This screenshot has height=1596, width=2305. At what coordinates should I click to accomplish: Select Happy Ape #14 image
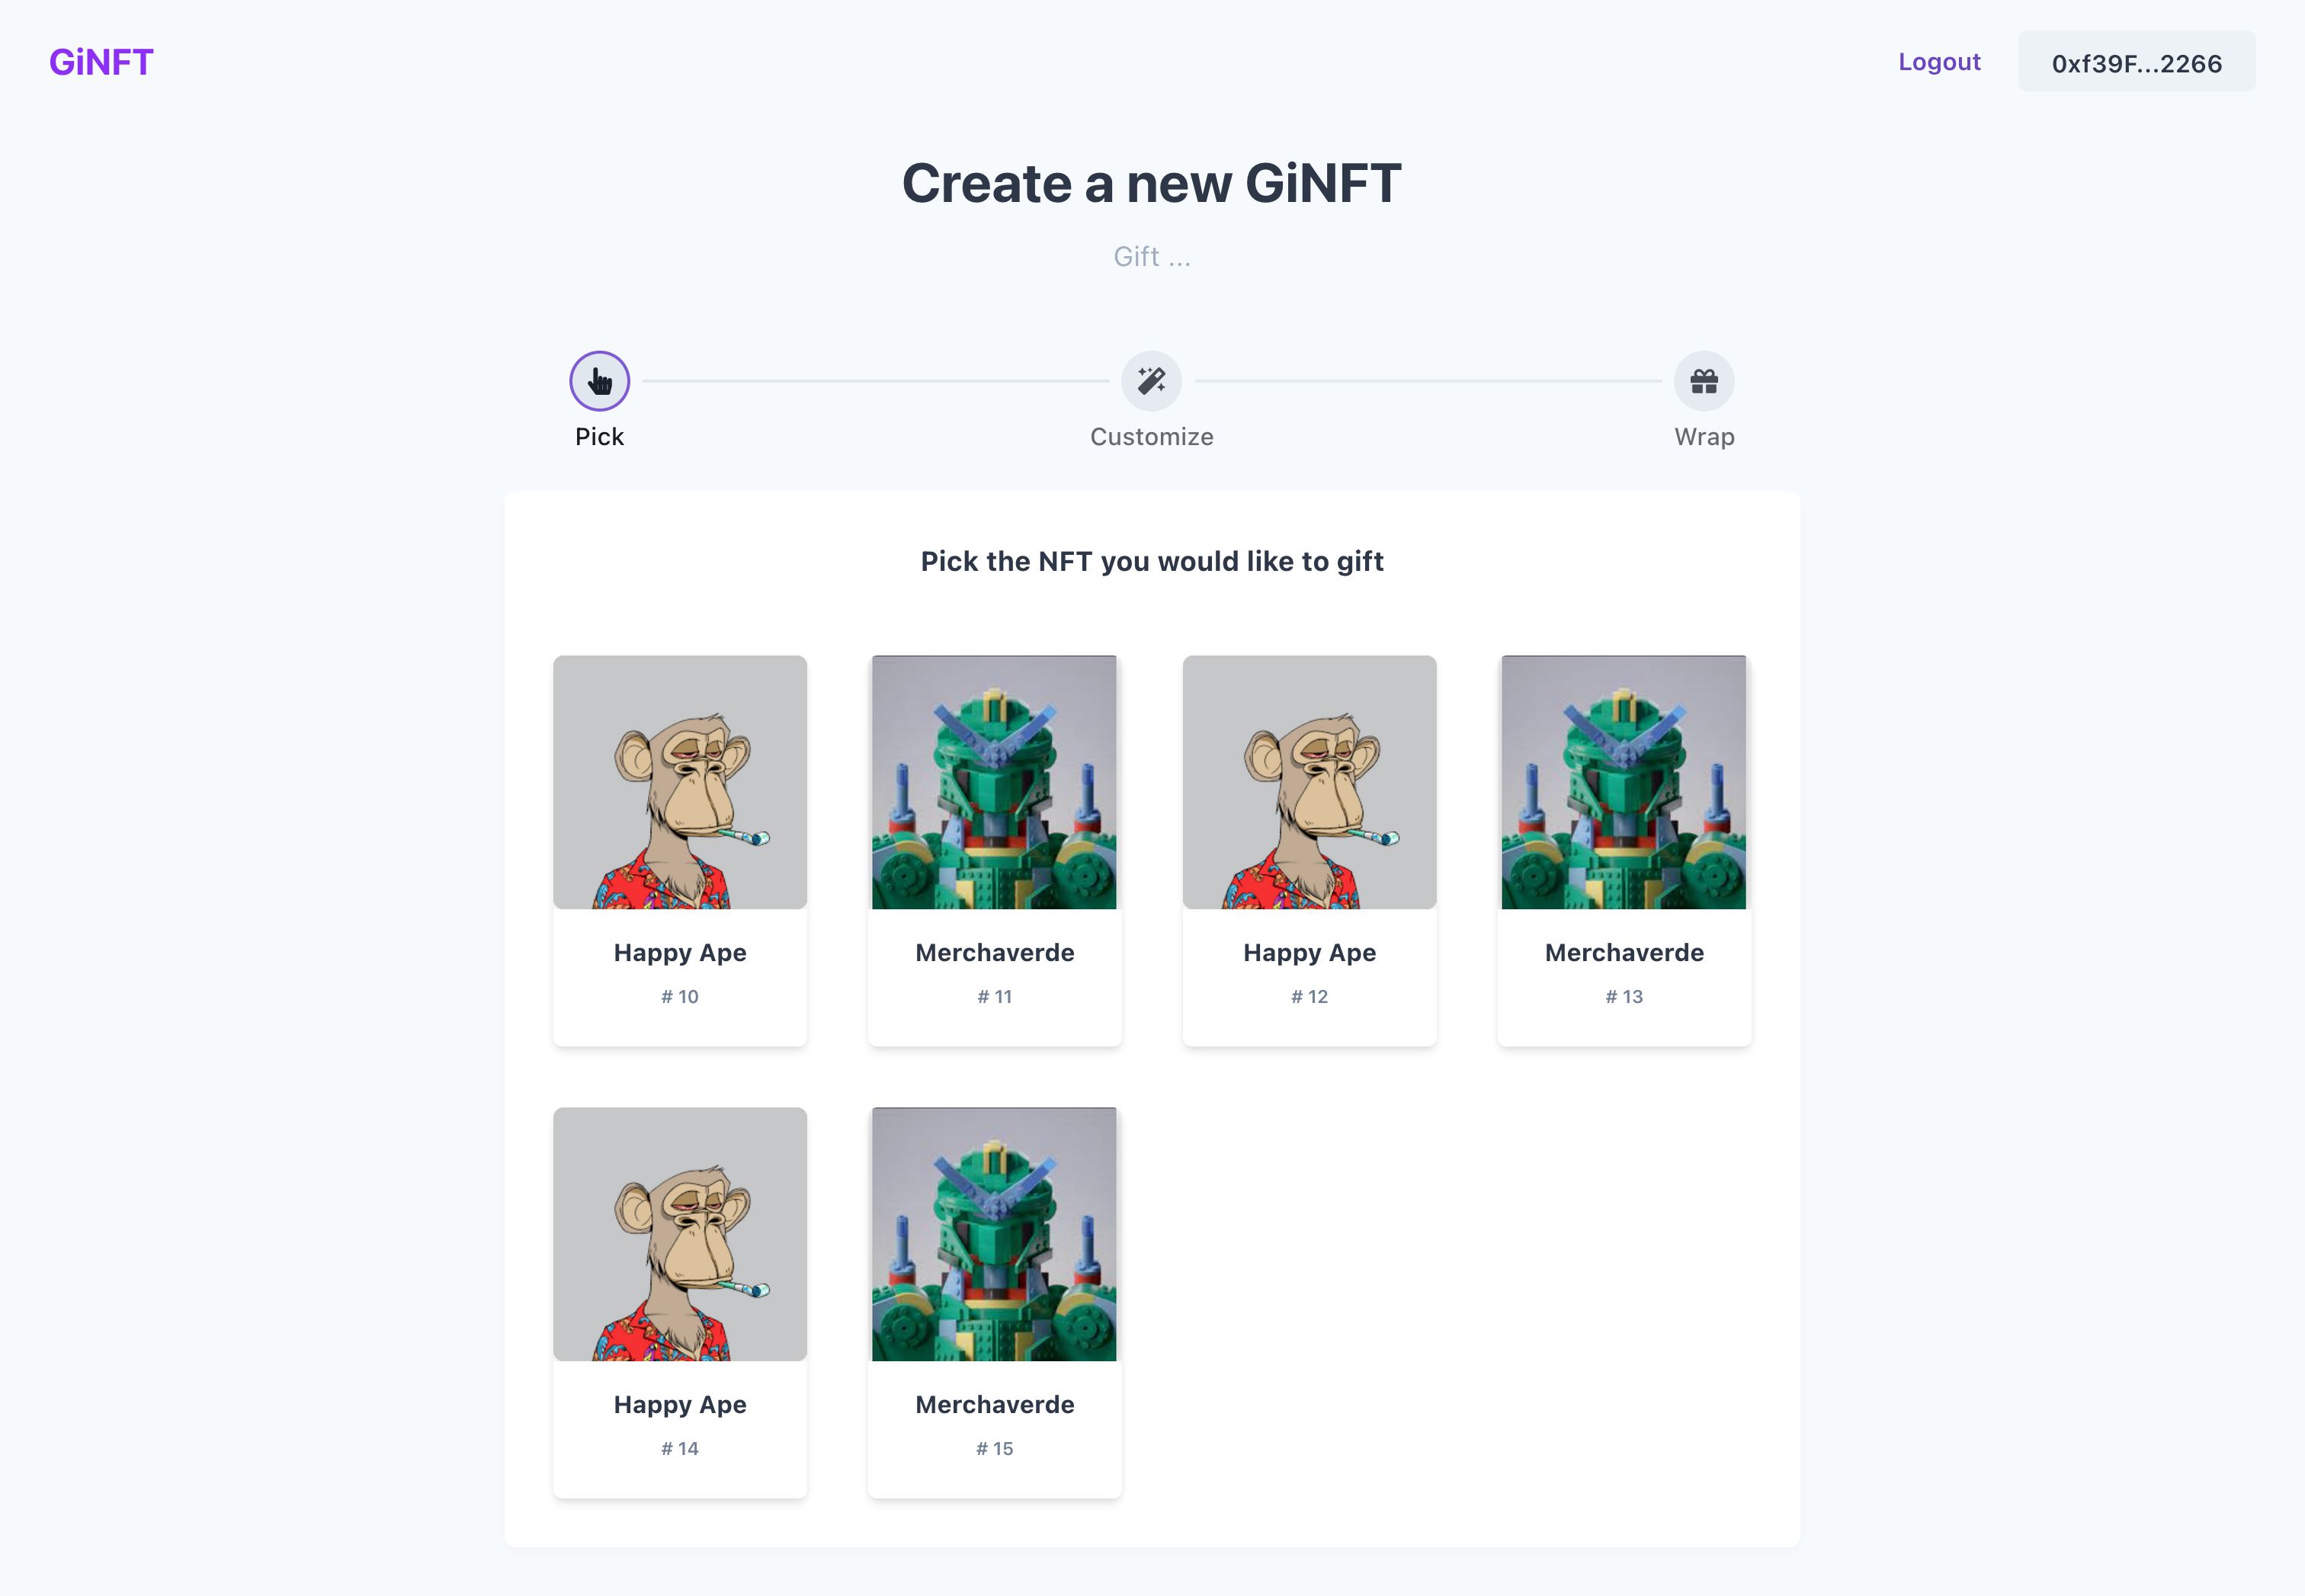(680, 1234)
